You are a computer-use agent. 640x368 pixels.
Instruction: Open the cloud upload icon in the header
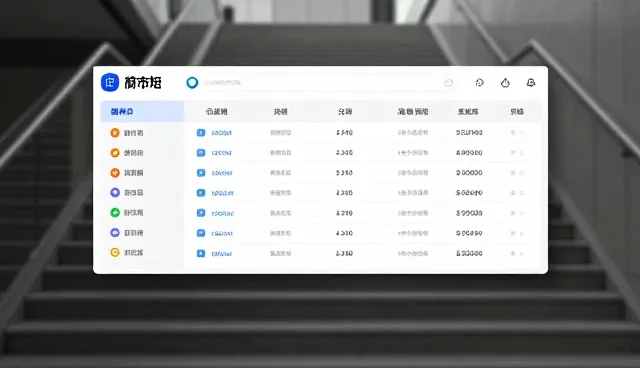pyautogui.click(x=505, y=82)
